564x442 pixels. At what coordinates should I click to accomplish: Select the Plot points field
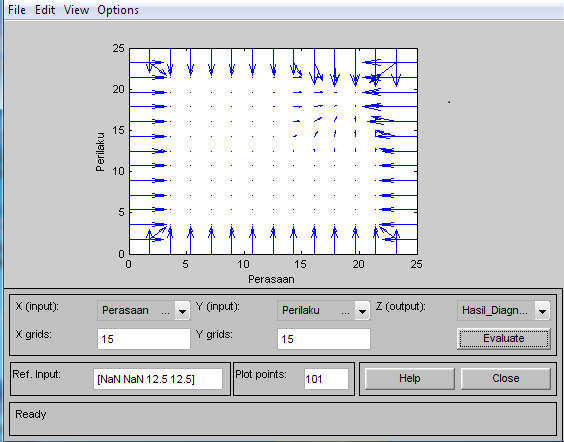[x=326, y=379]
